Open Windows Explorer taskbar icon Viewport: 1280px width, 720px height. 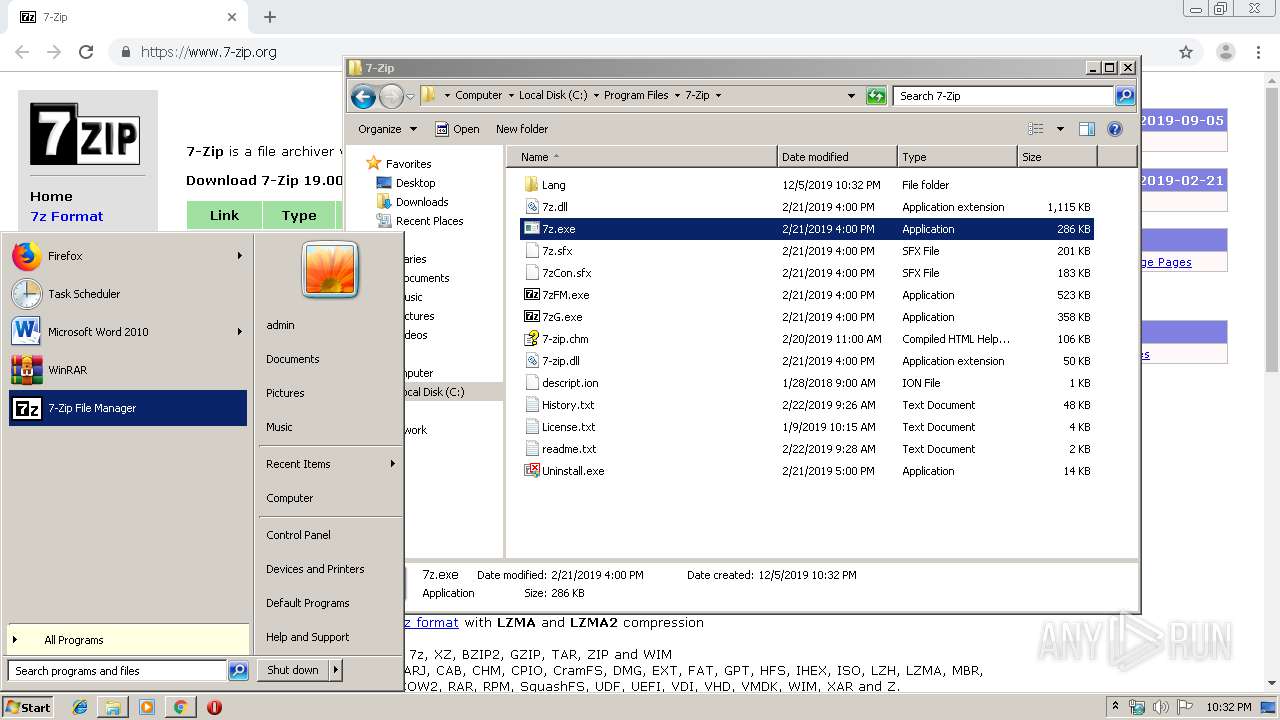113,707
